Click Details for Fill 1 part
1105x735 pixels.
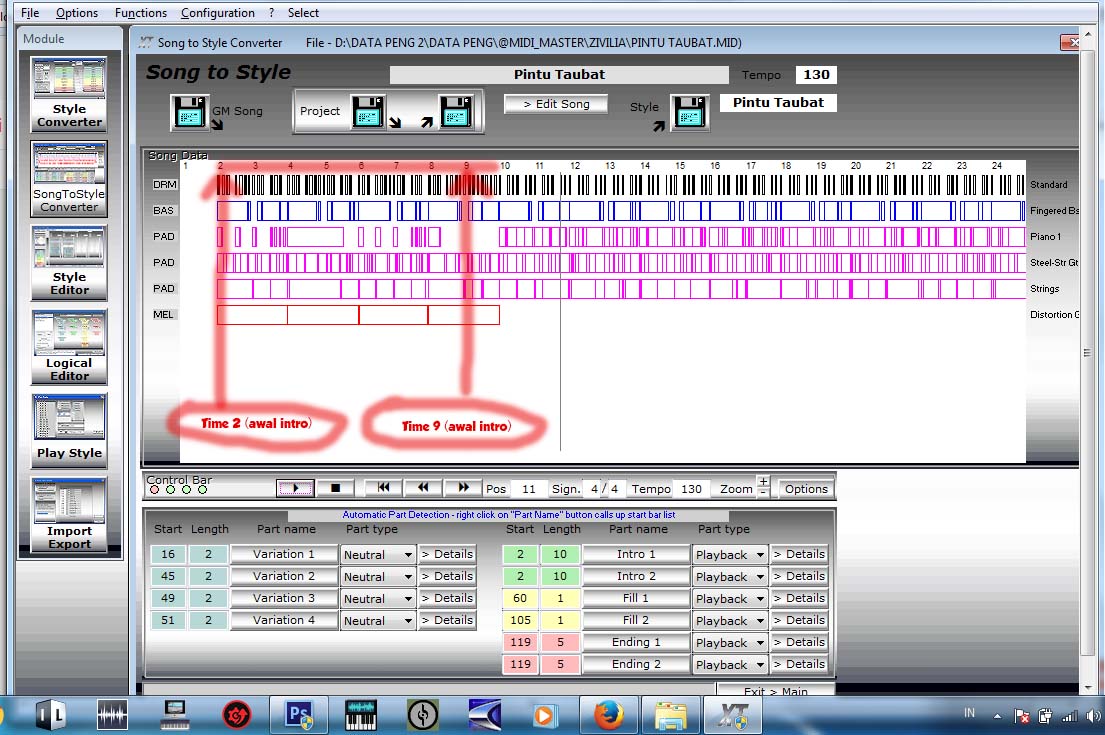(x=798, y=598)
